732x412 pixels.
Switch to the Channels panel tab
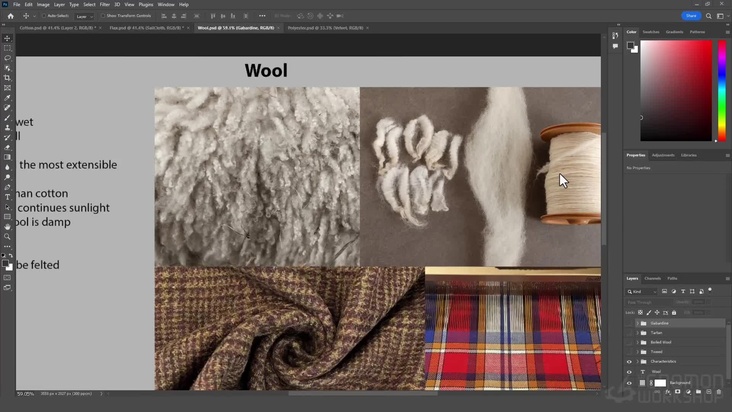[x=652, y=278]
